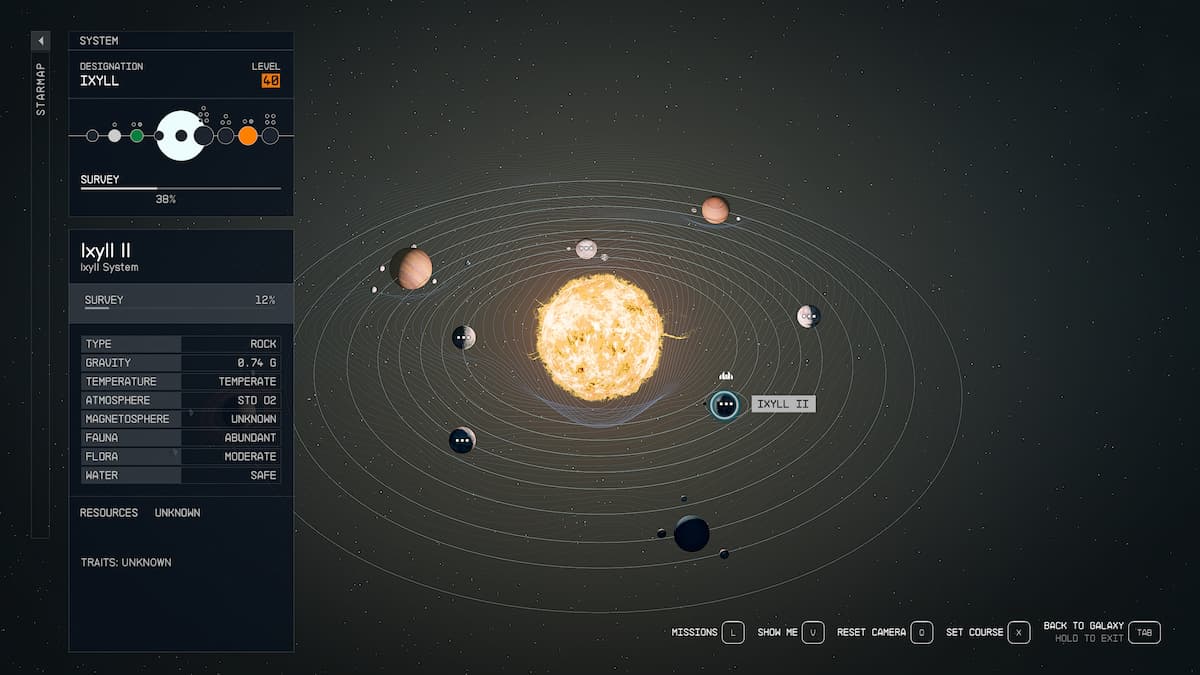Click the Reset Camera button
The width and height of the screenshot is (1200, 675).
point(922,632)
